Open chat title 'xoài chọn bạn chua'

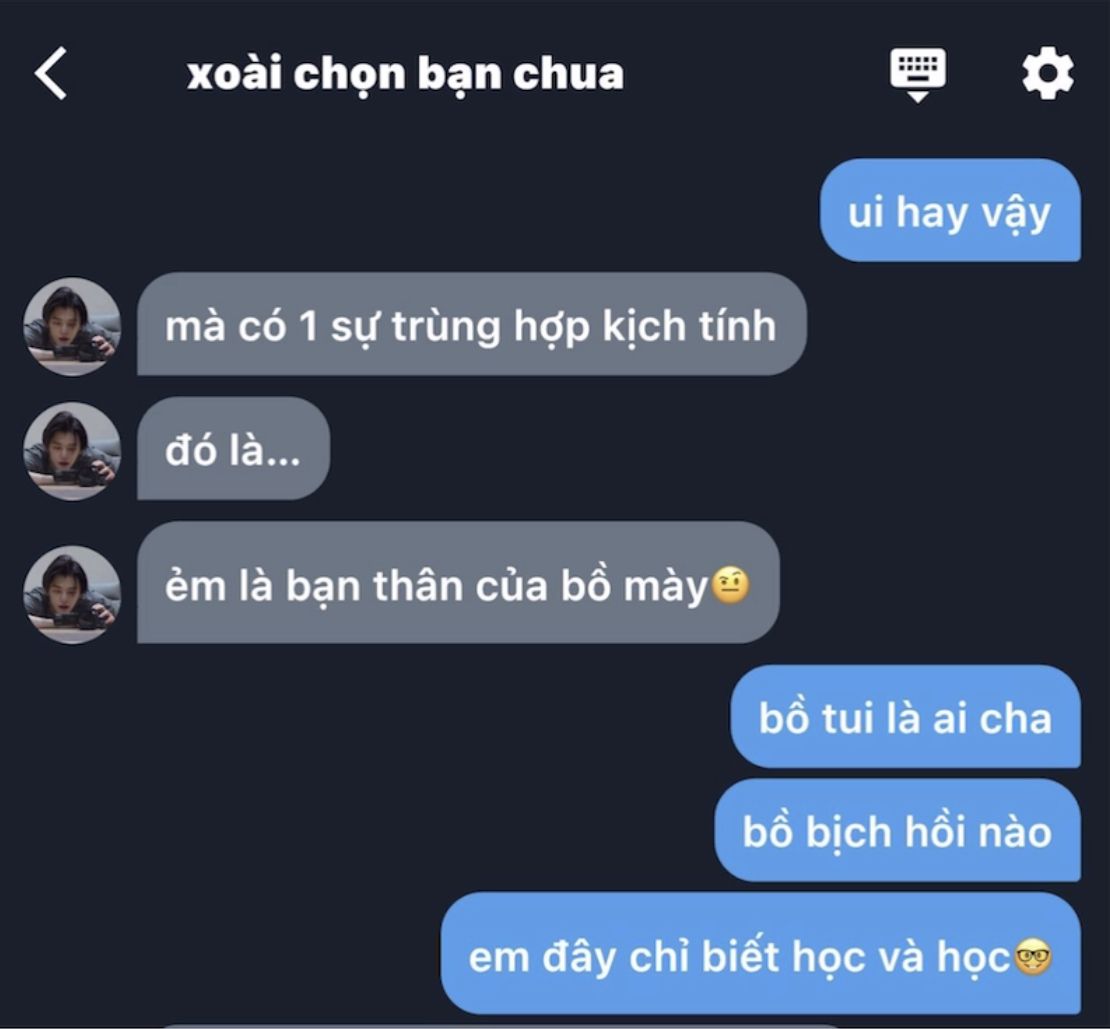pos(405,74)
